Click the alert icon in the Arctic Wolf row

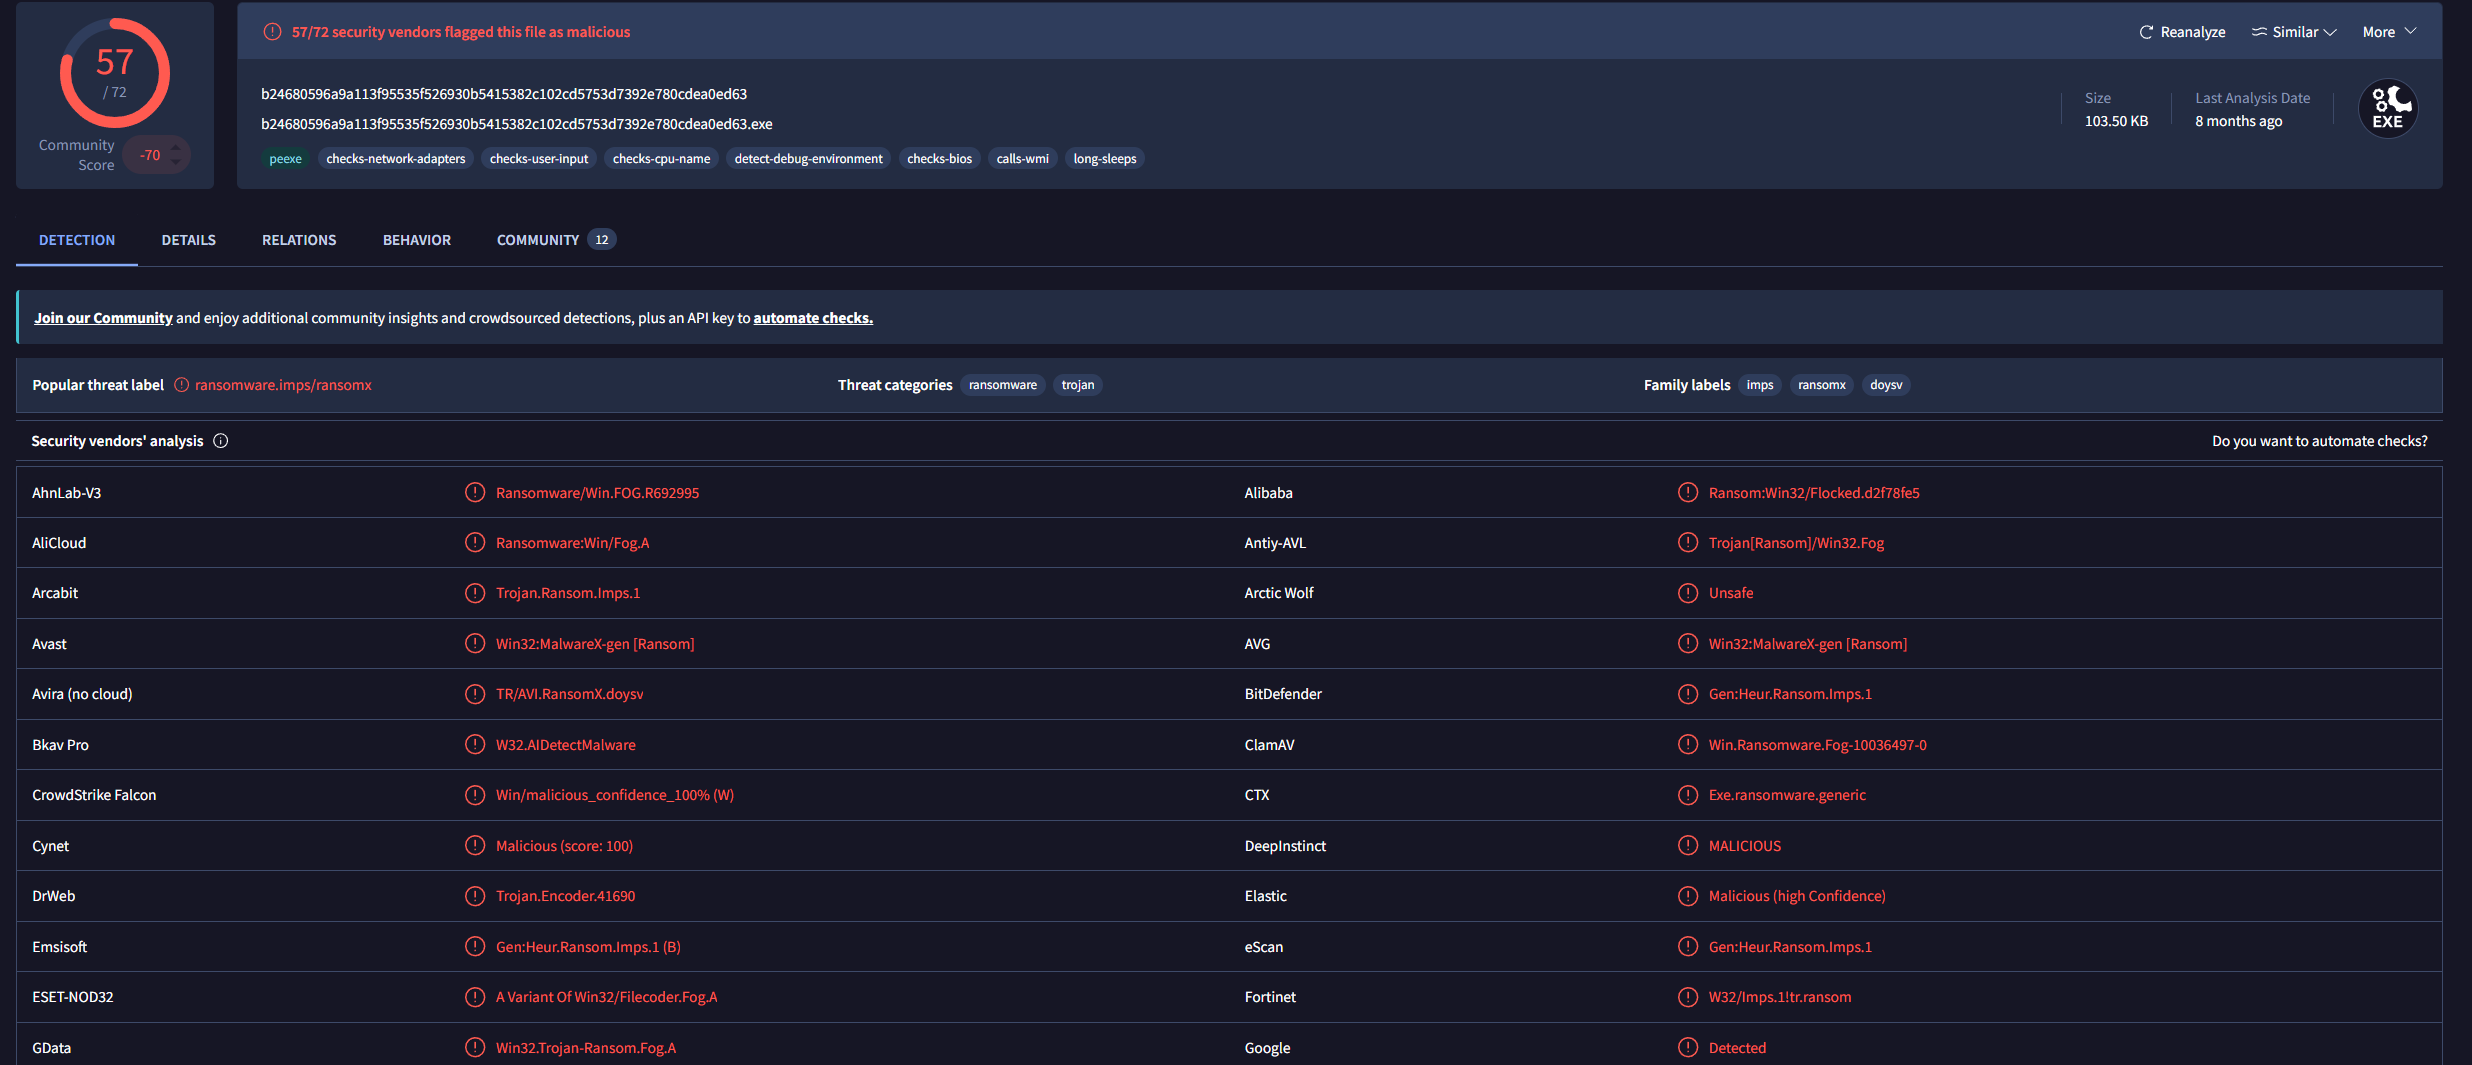(x=1688, y=593)
